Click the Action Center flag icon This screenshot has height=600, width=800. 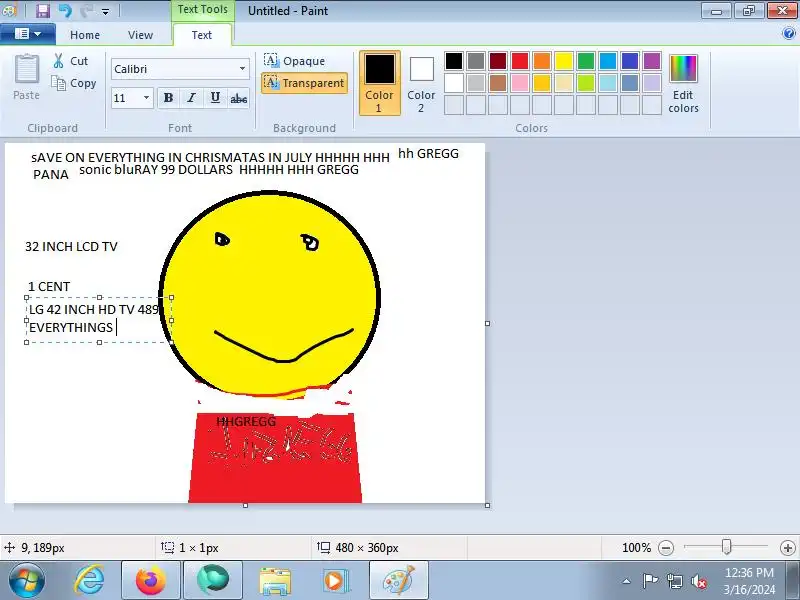[650, 581]
